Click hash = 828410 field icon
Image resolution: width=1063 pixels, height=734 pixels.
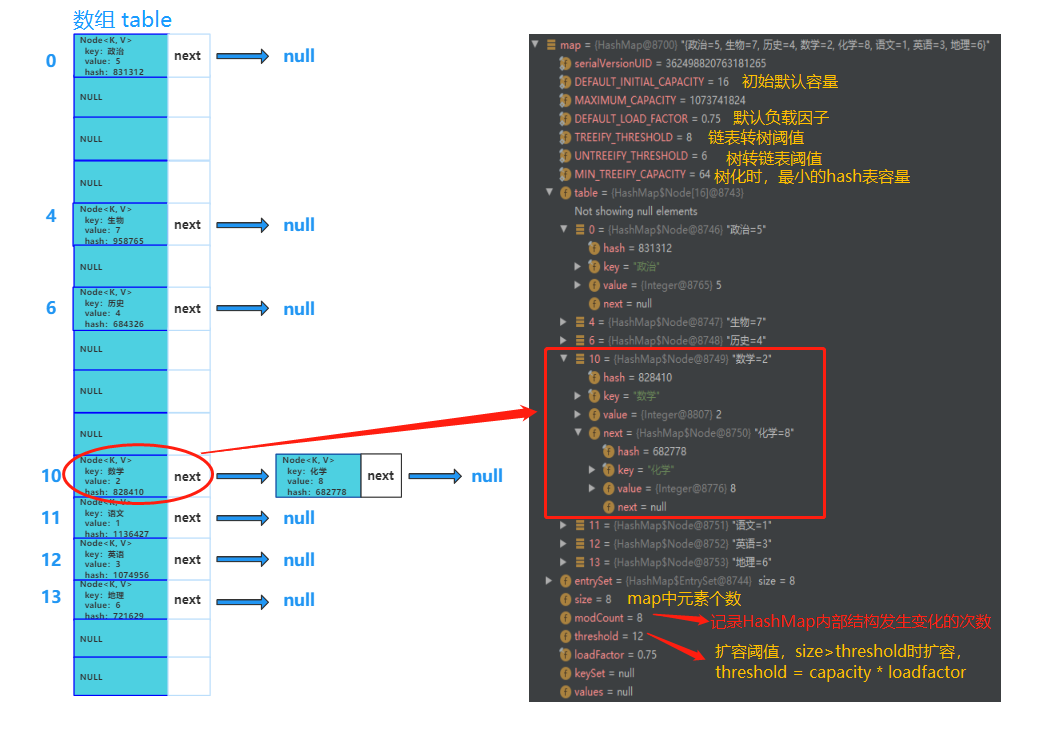[x=595, y=377]
